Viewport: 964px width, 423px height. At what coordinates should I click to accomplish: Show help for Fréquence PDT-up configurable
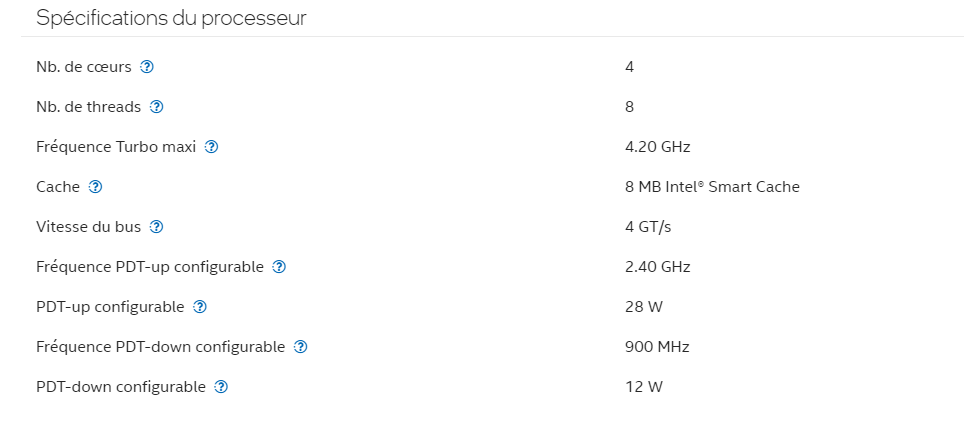[279, 267]
